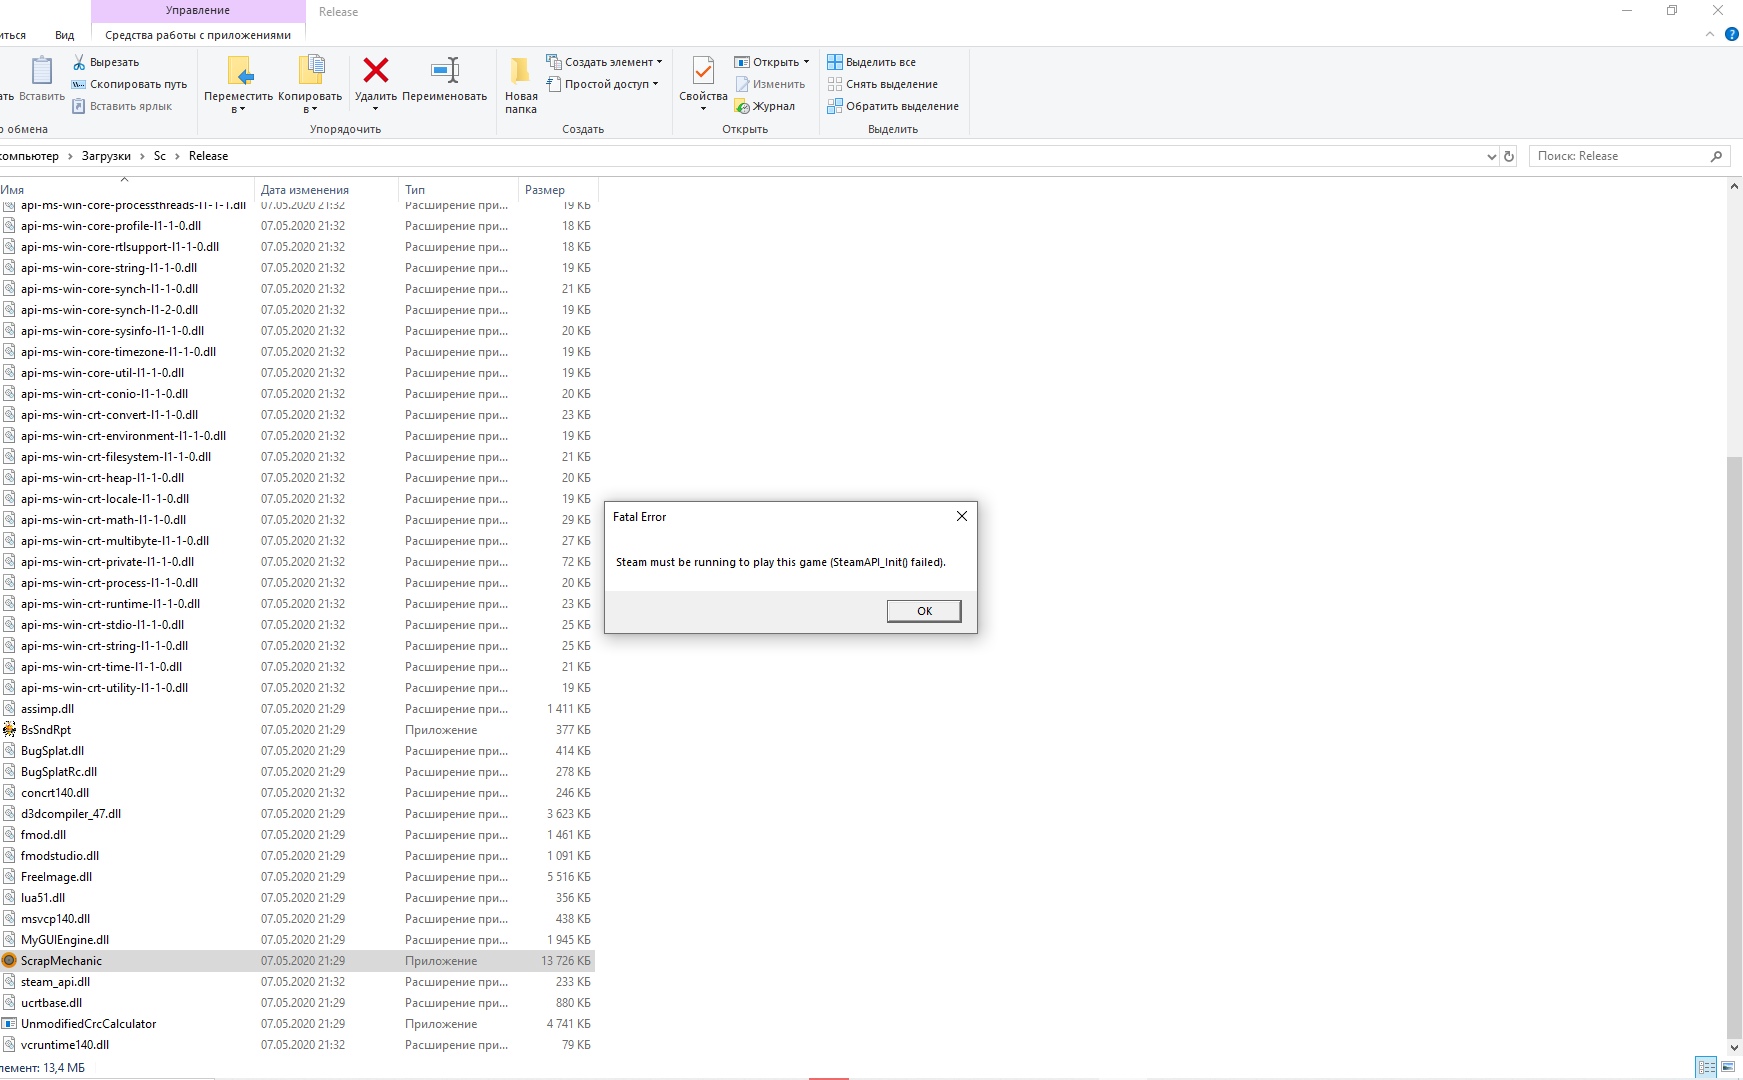The width and height of the screenshot is (1743, 1080).
Task: Switch to large icons view in the status bar
Action: (x=1728, y=1067)
